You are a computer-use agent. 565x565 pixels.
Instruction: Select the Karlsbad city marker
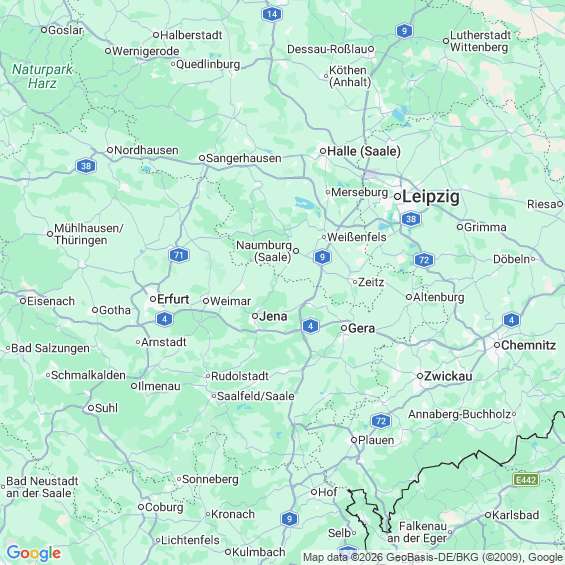click(488, 515)
